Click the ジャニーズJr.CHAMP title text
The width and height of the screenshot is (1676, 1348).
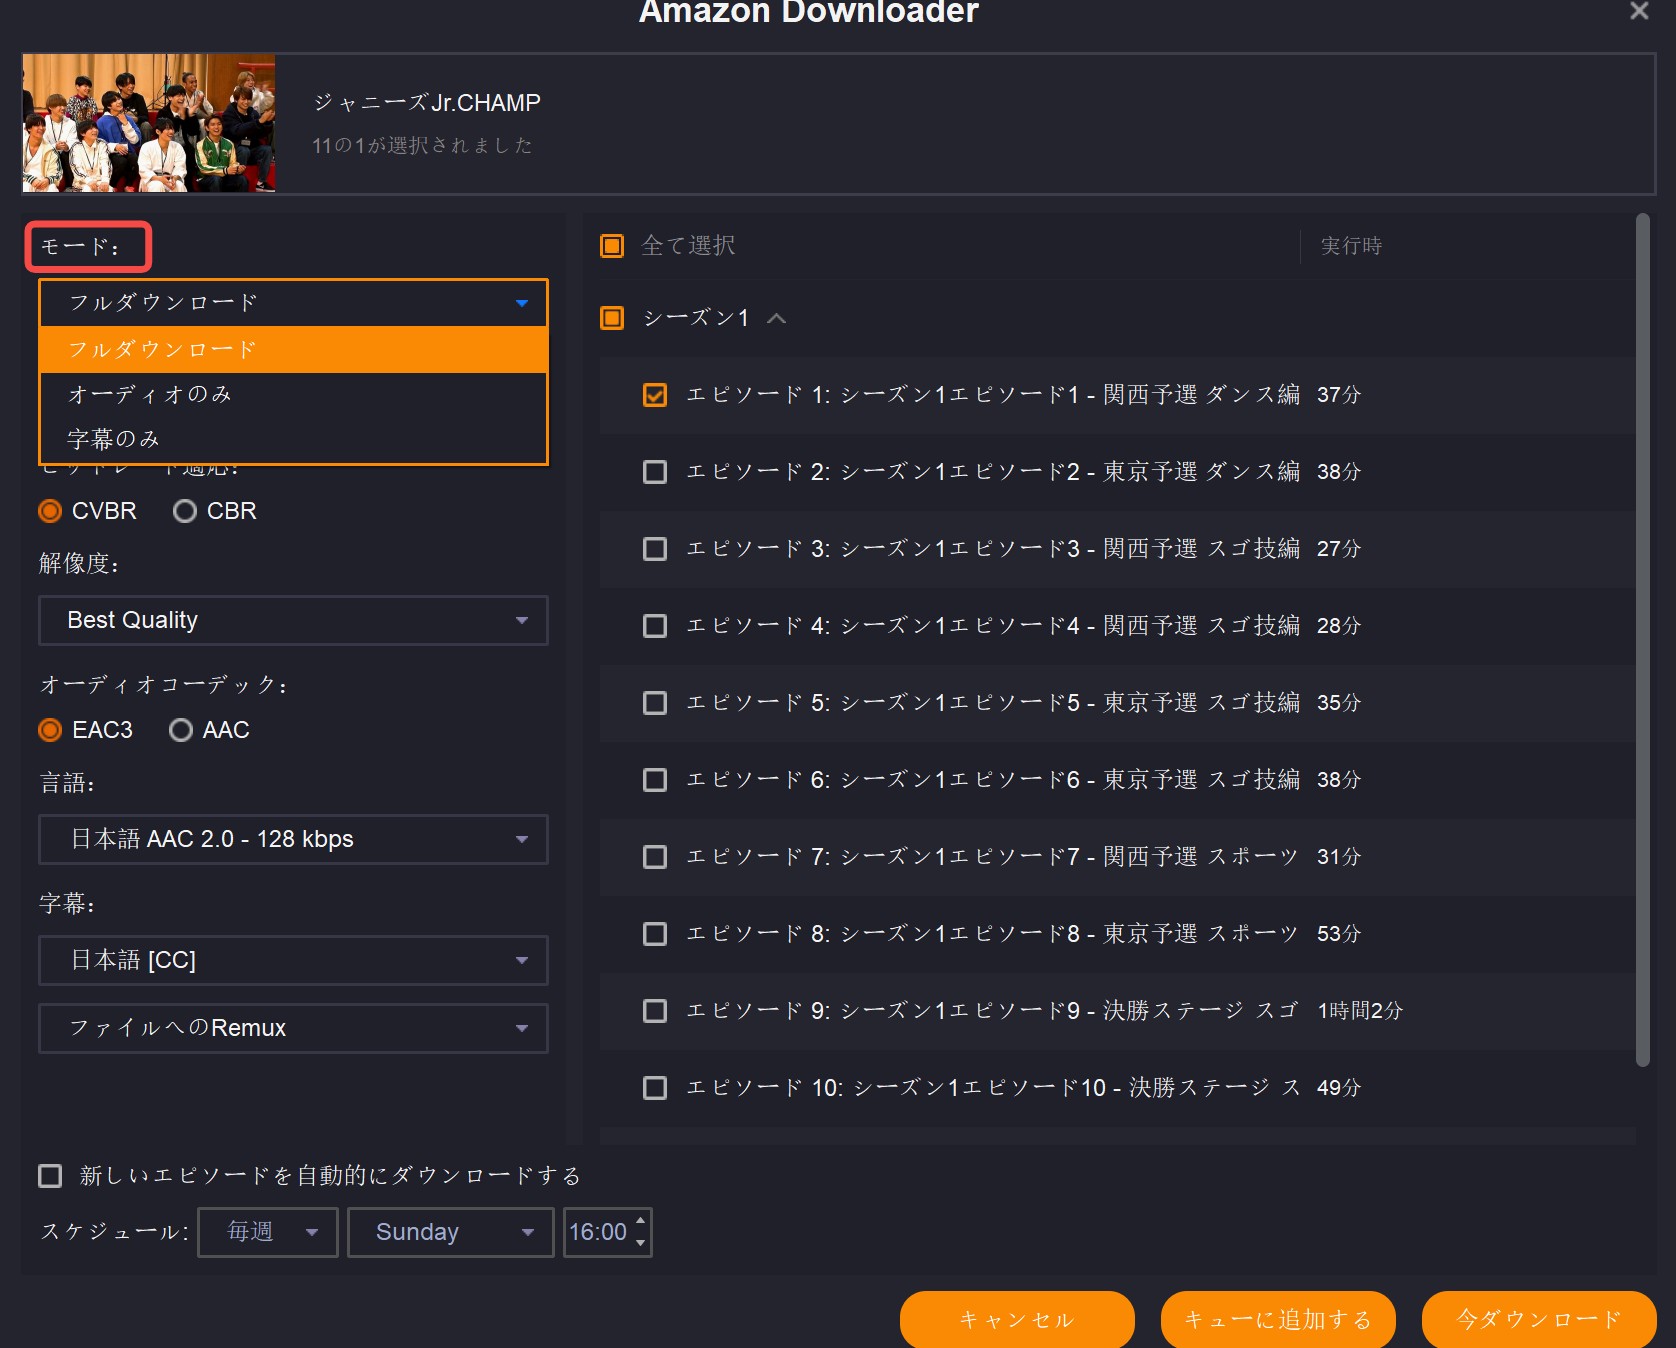[427, 103]
